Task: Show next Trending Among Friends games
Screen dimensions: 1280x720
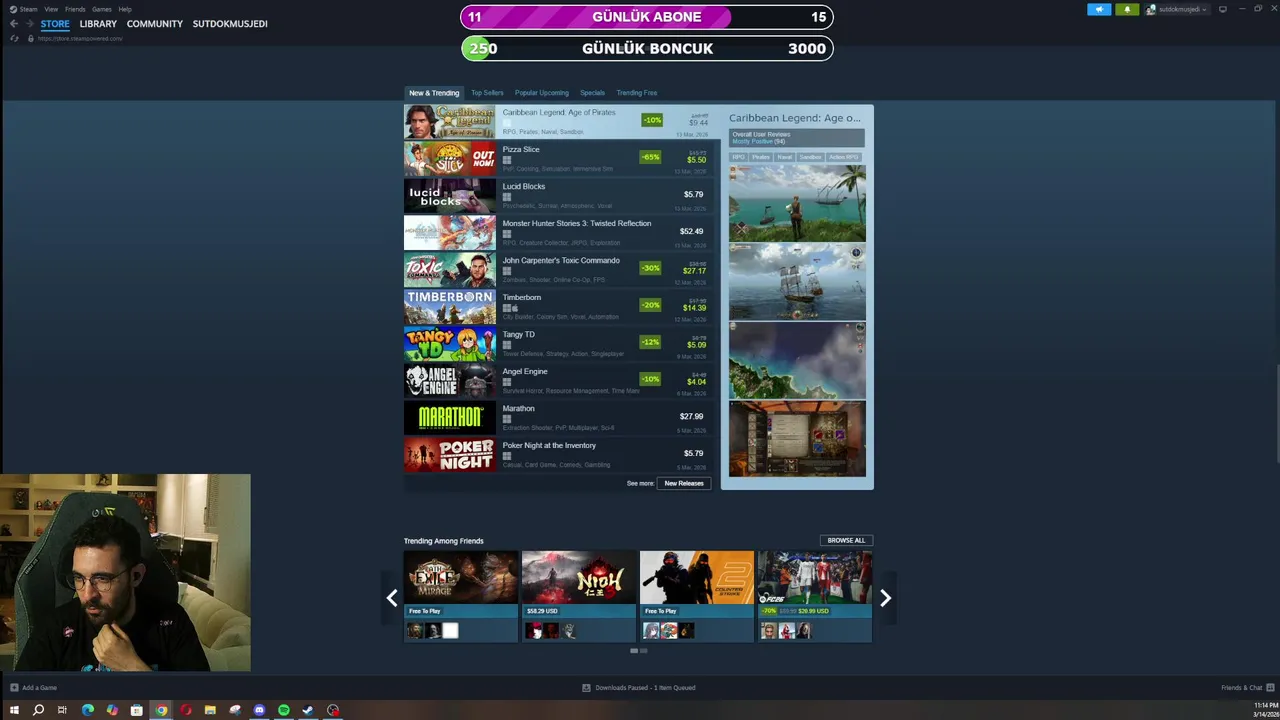Action: pyautogui.click(x=885, y=598)
